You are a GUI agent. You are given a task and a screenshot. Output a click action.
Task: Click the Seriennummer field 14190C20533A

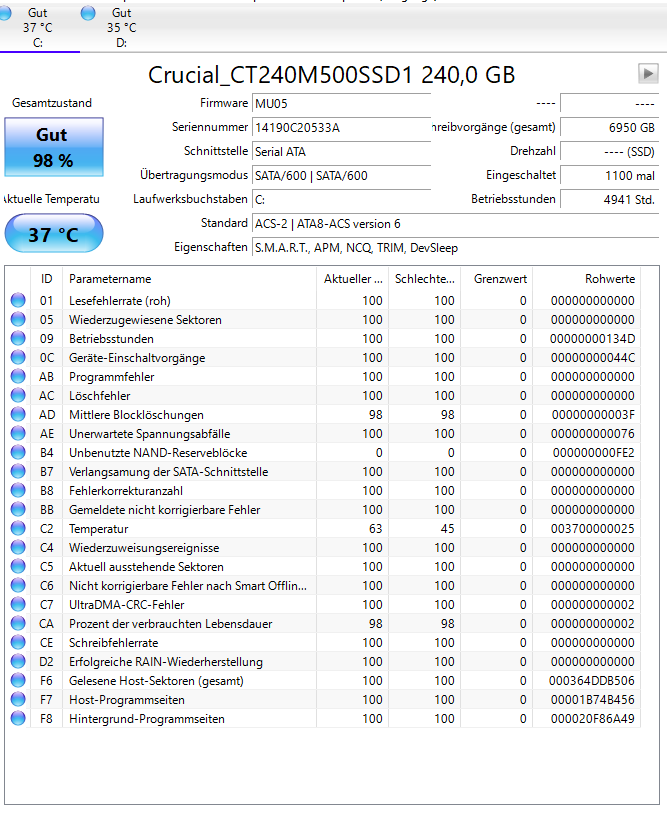tap(341, 128)
